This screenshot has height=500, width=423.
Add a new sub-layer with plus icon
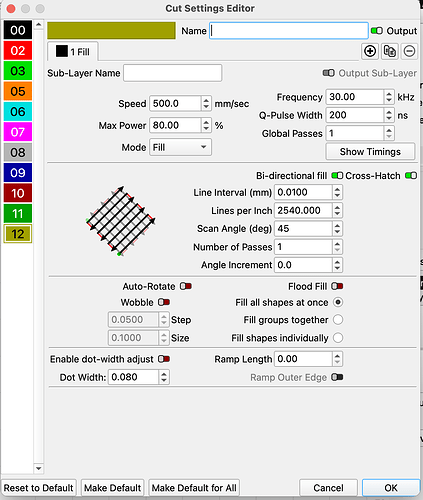(370, 51)
